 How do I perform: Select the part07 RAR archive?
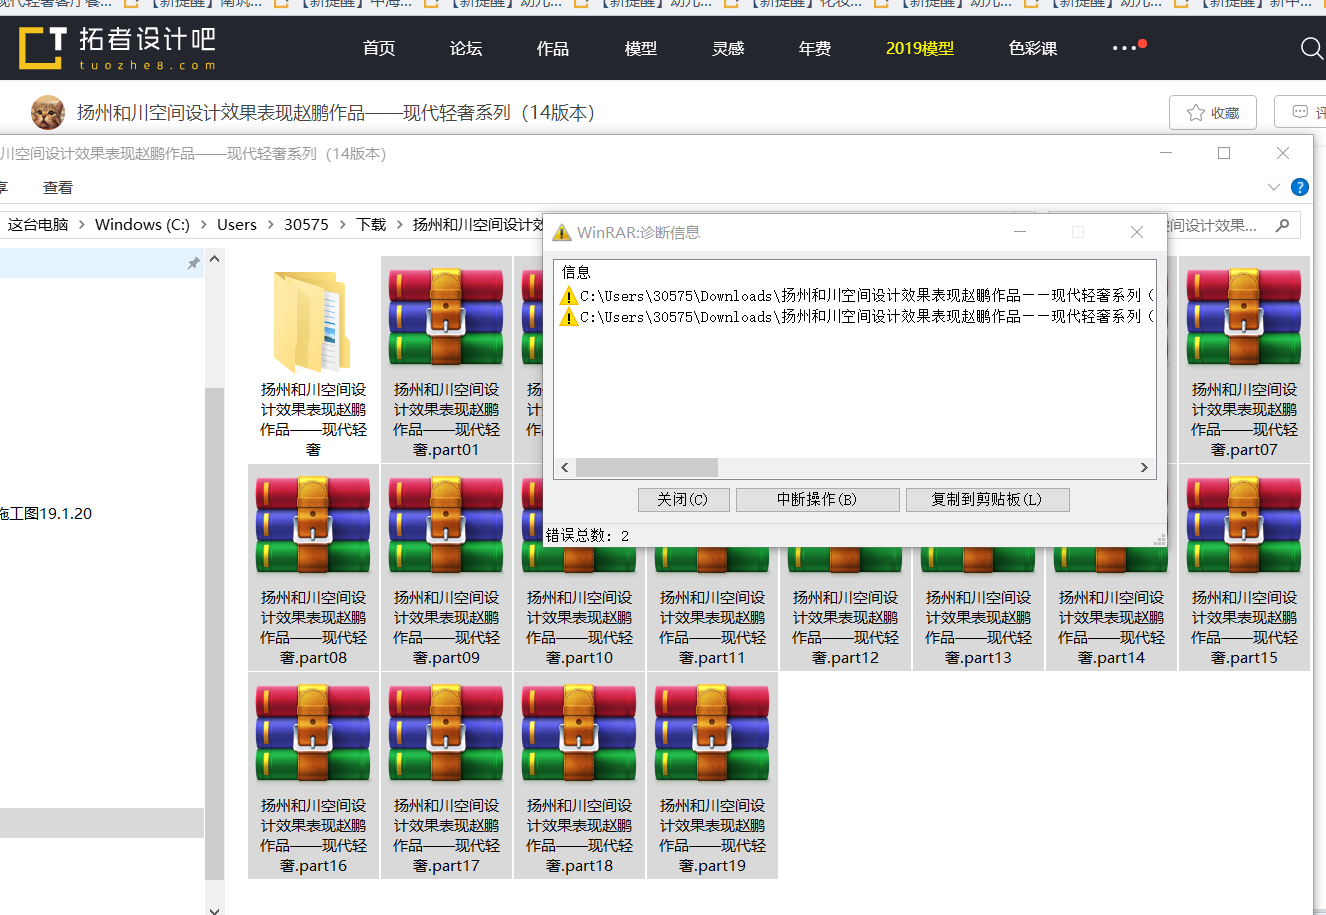(x=1244, y=360)
